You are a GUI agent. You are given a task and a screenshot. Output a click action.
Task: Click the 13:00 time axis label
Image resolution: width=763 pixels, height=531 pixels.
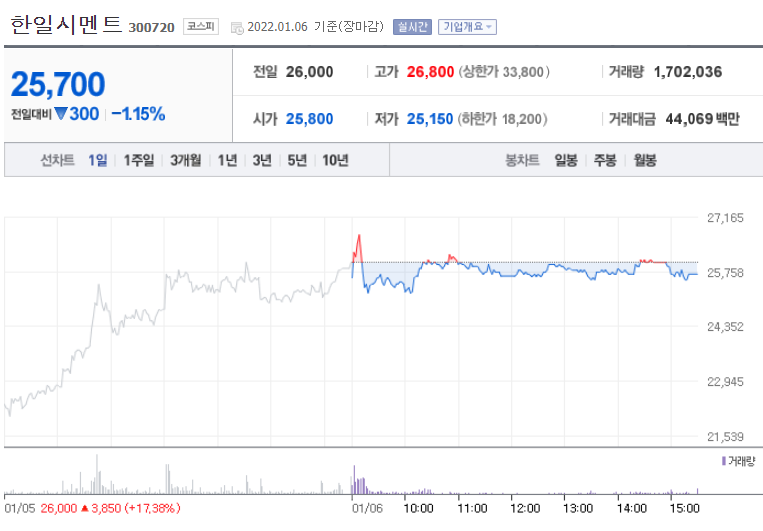coord(578,509)
